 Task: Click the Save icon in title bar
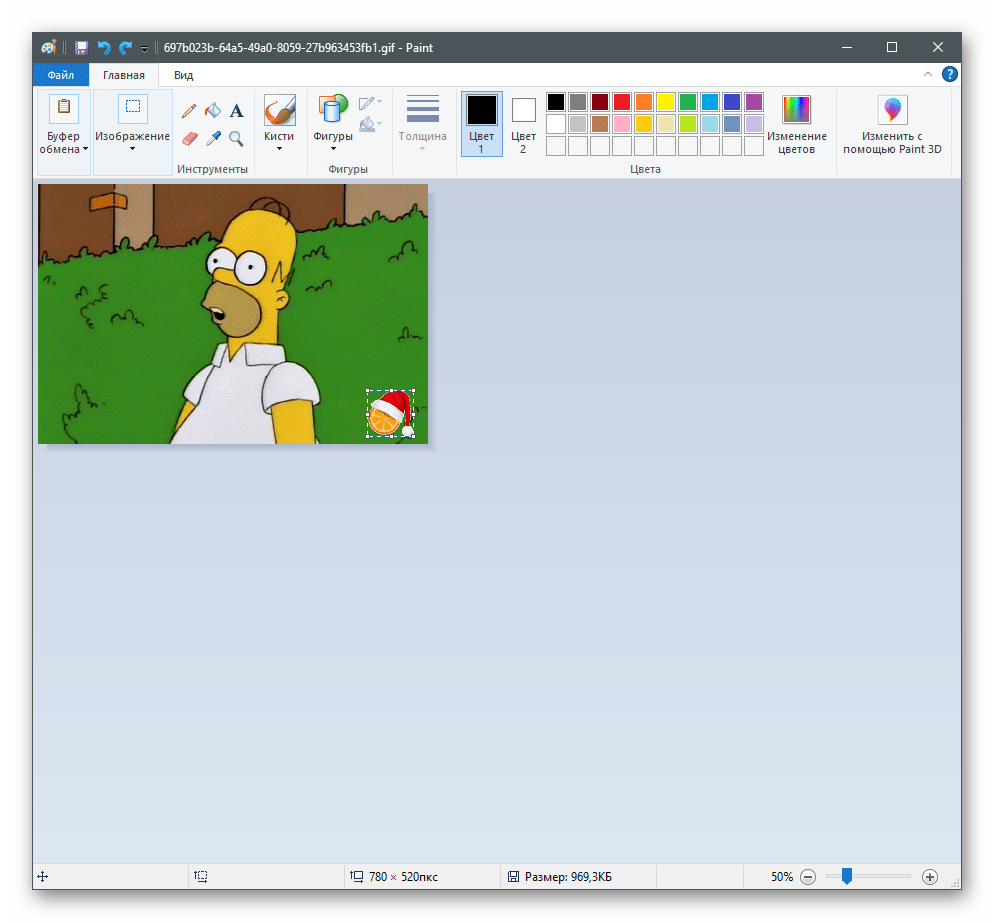(81, 48)
